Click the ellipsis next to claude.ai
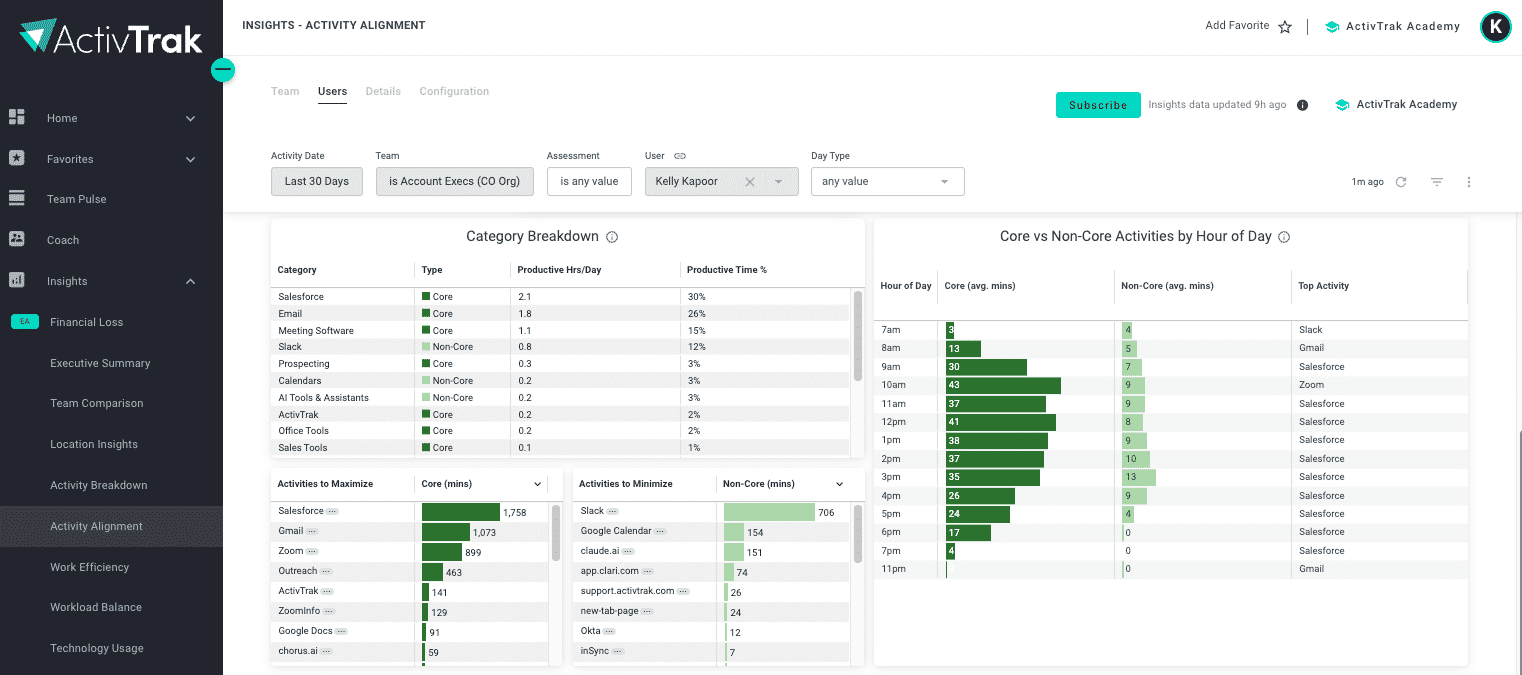This screenshot has height=675, width=1522. (628, 551)
